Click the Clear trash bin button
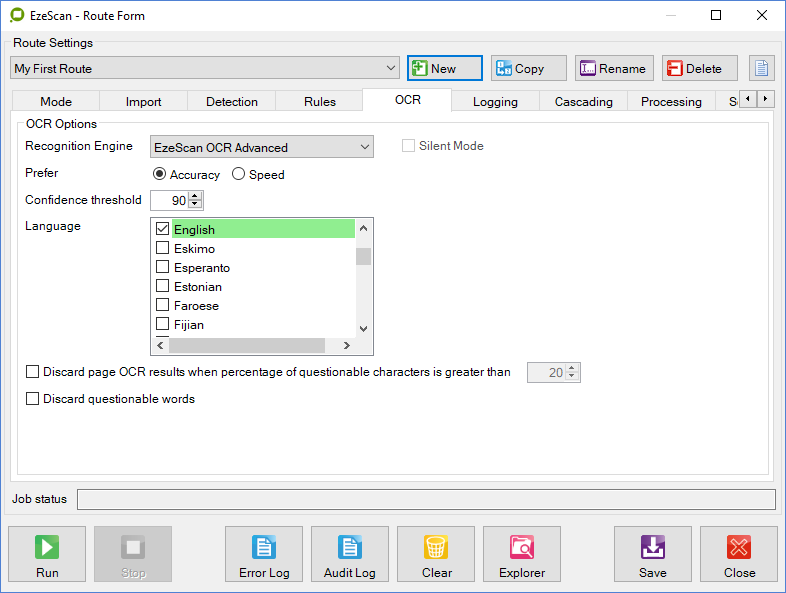 tap(436, 554)
